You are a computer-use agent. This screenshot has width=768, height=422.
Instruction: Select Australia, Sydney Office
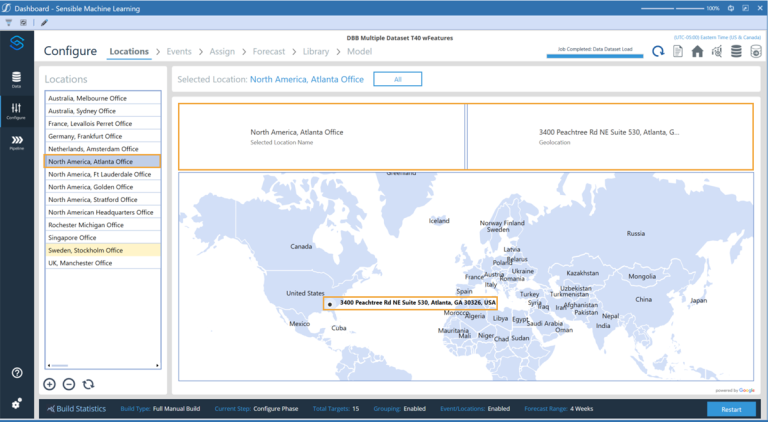tap(103, 111)
